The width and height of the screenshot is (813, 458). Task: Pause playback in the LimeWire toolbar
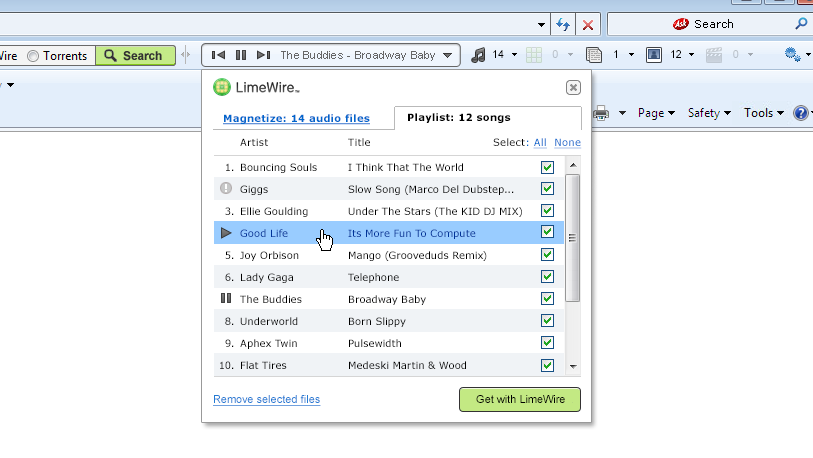[241, 55]
